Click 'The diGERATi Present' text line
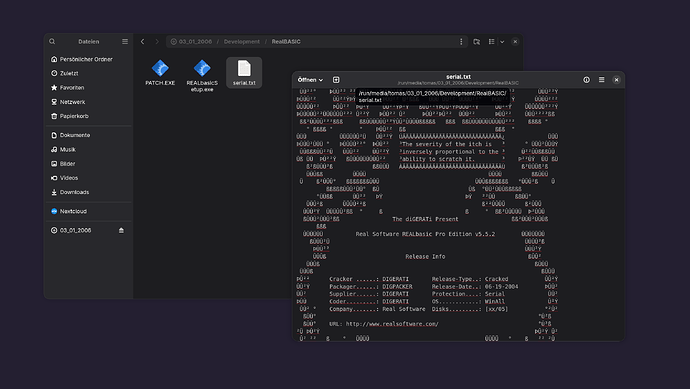Image resolution: width=690 pixels, height=389 pixels. (425, 219)
